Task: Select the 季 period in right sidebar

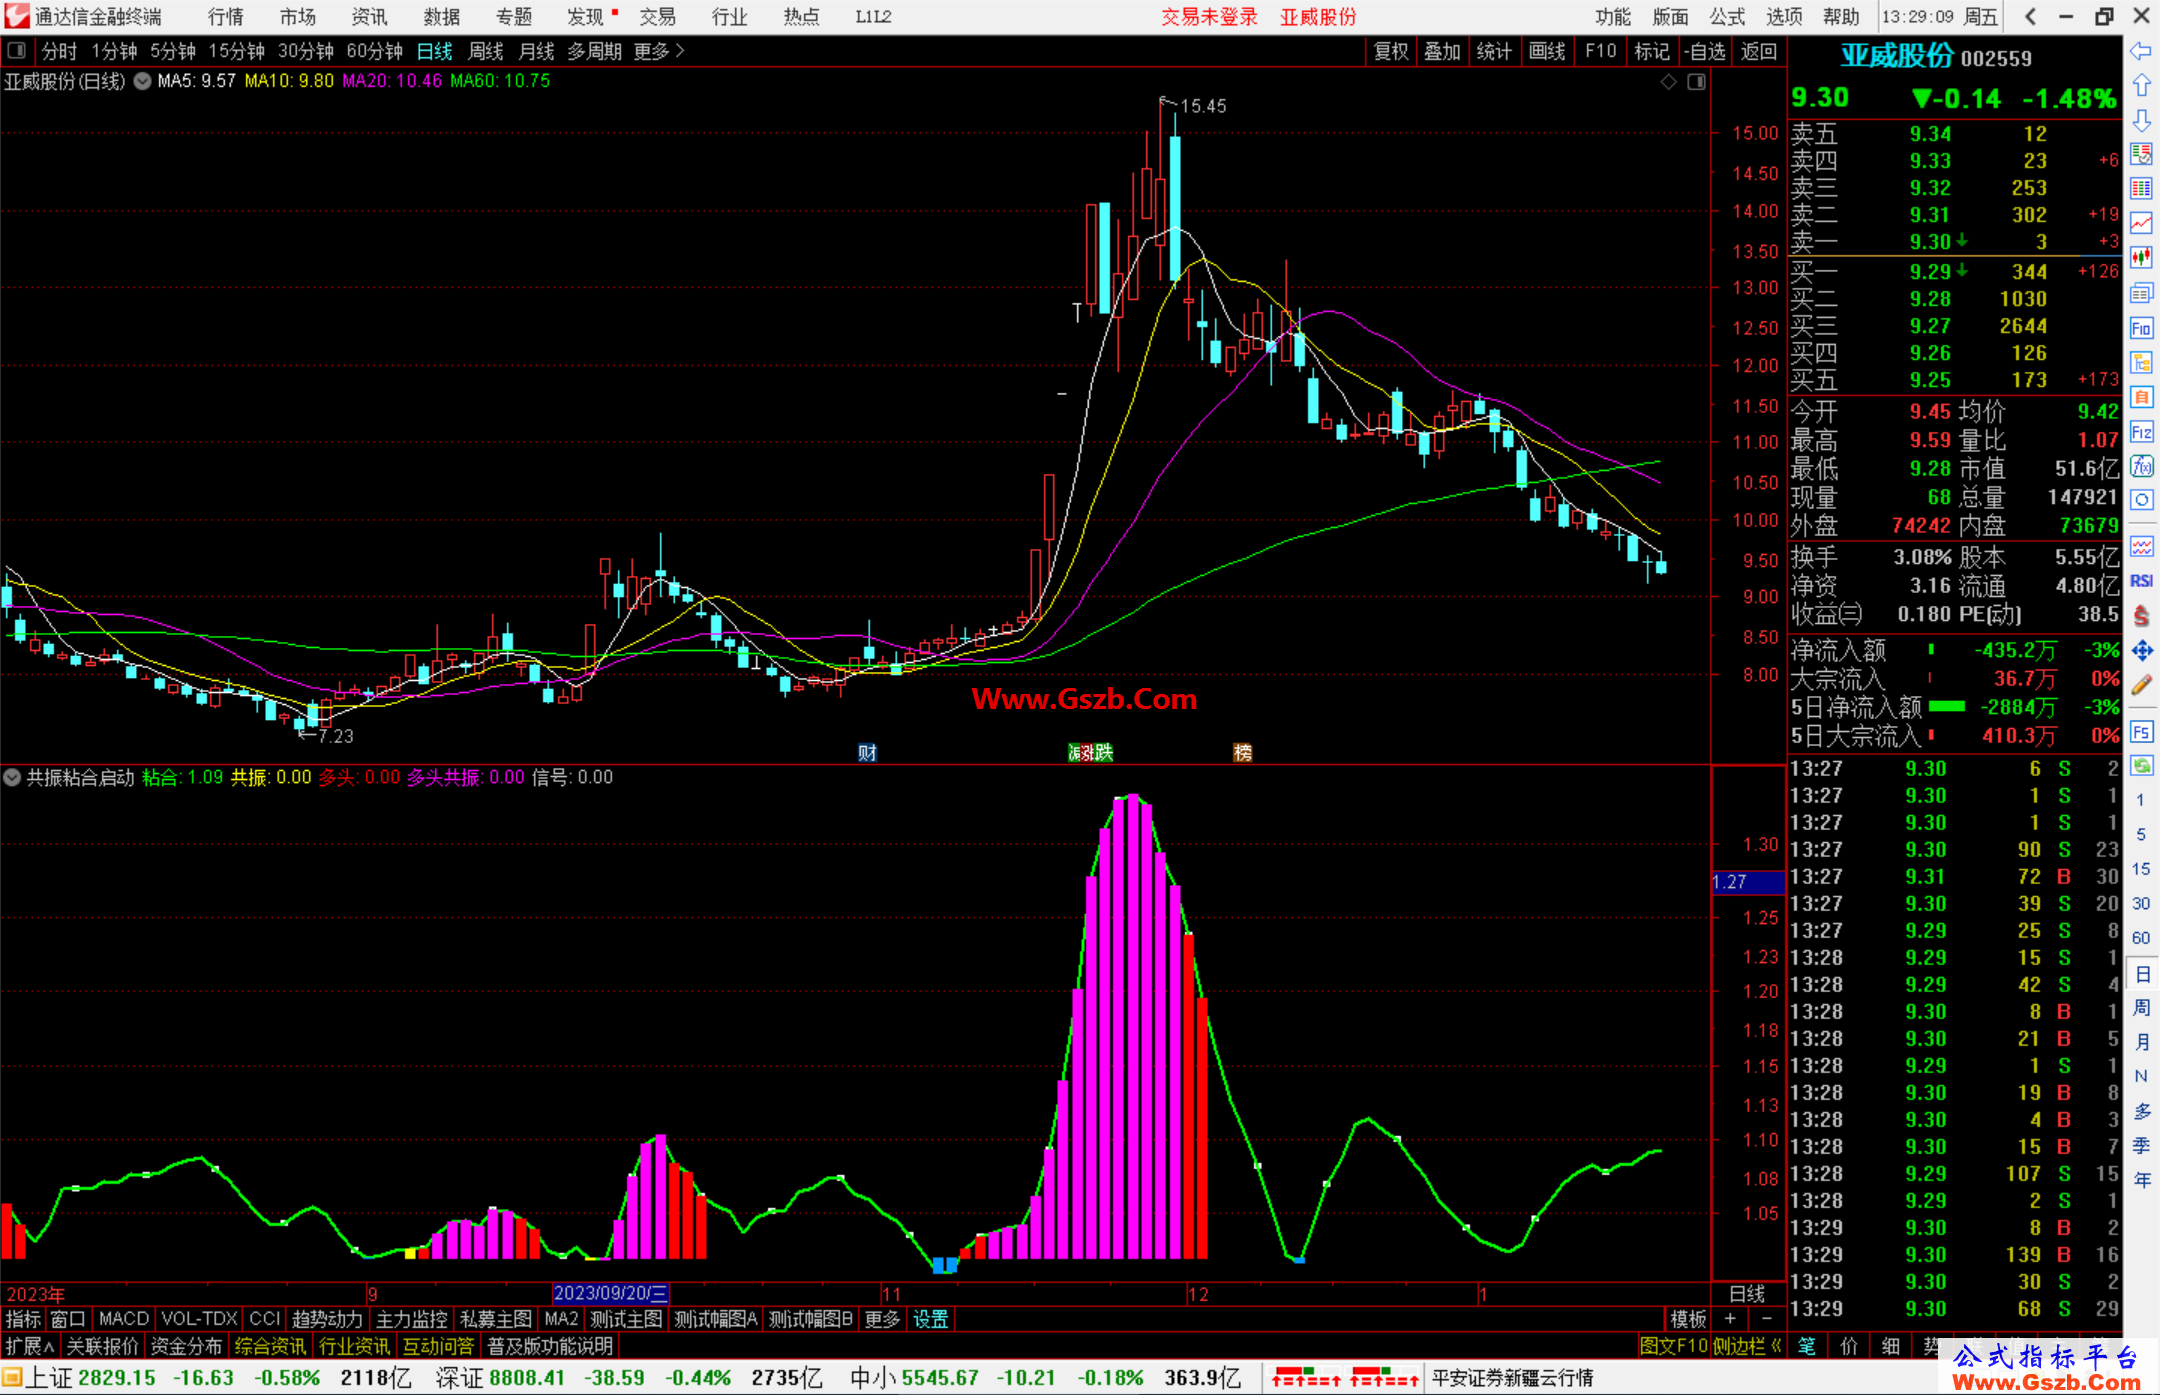Action: [x=2141, y=1145]
